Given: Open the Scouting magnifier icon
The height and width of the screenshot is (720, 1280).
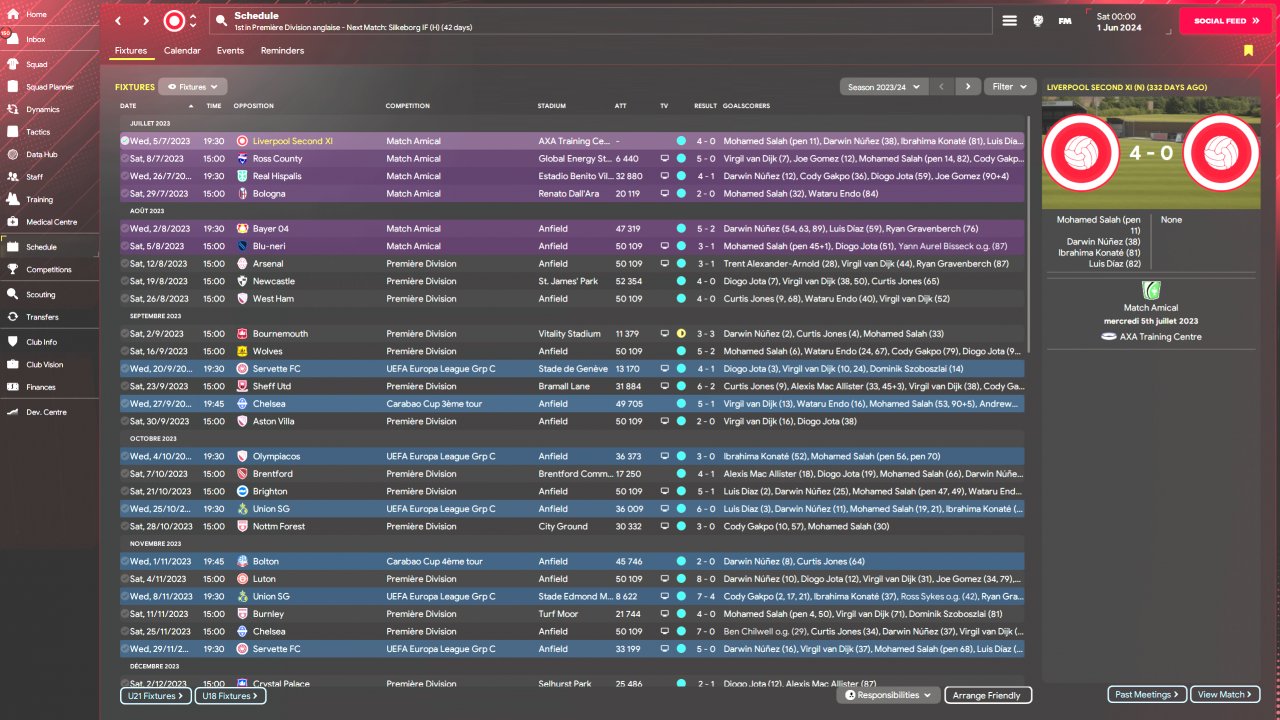Looking at the screenshot, I should click(x=12, y=295).
